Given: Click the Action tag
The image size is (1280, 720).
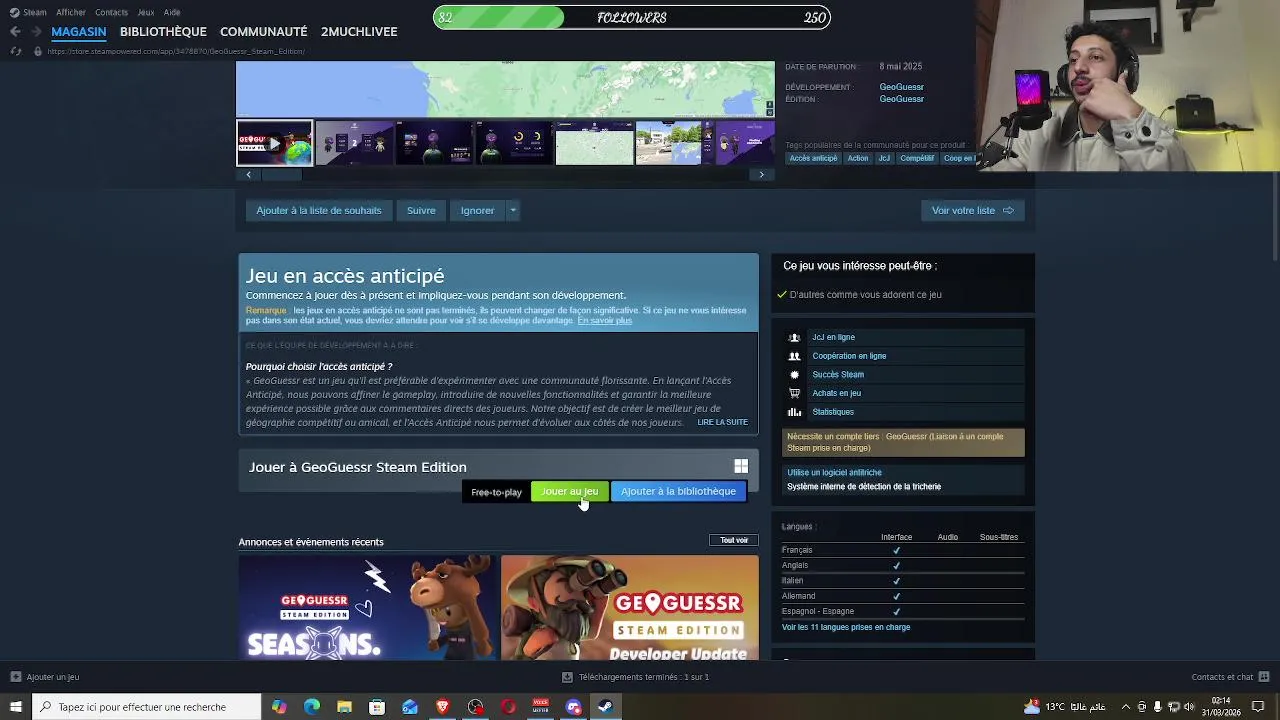Looking at the screenshot, I should pos(858,158).
